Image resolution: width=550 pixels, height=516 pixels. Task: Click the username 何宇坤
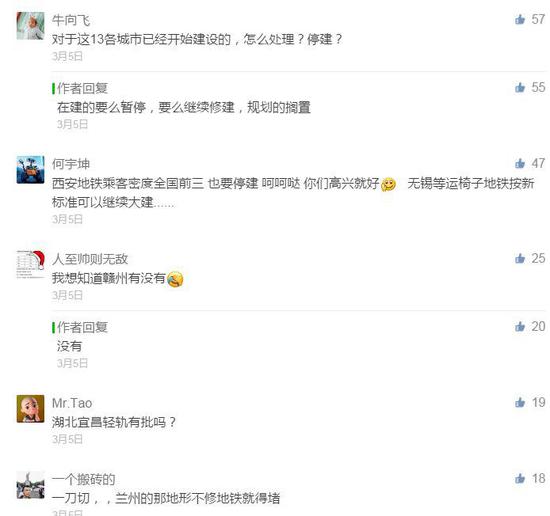click(71, 164)
